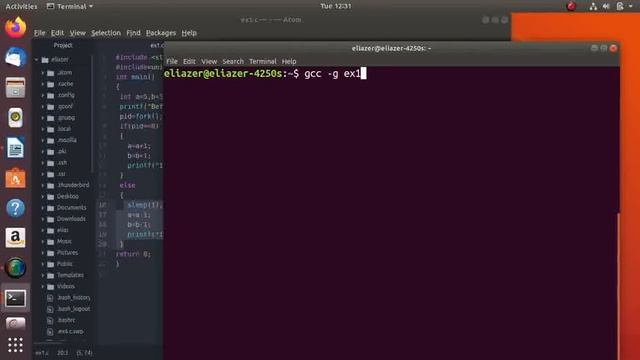Select the .ssh folder row
The width and height of the screenshot is (640, 360).
click(64, 163)
